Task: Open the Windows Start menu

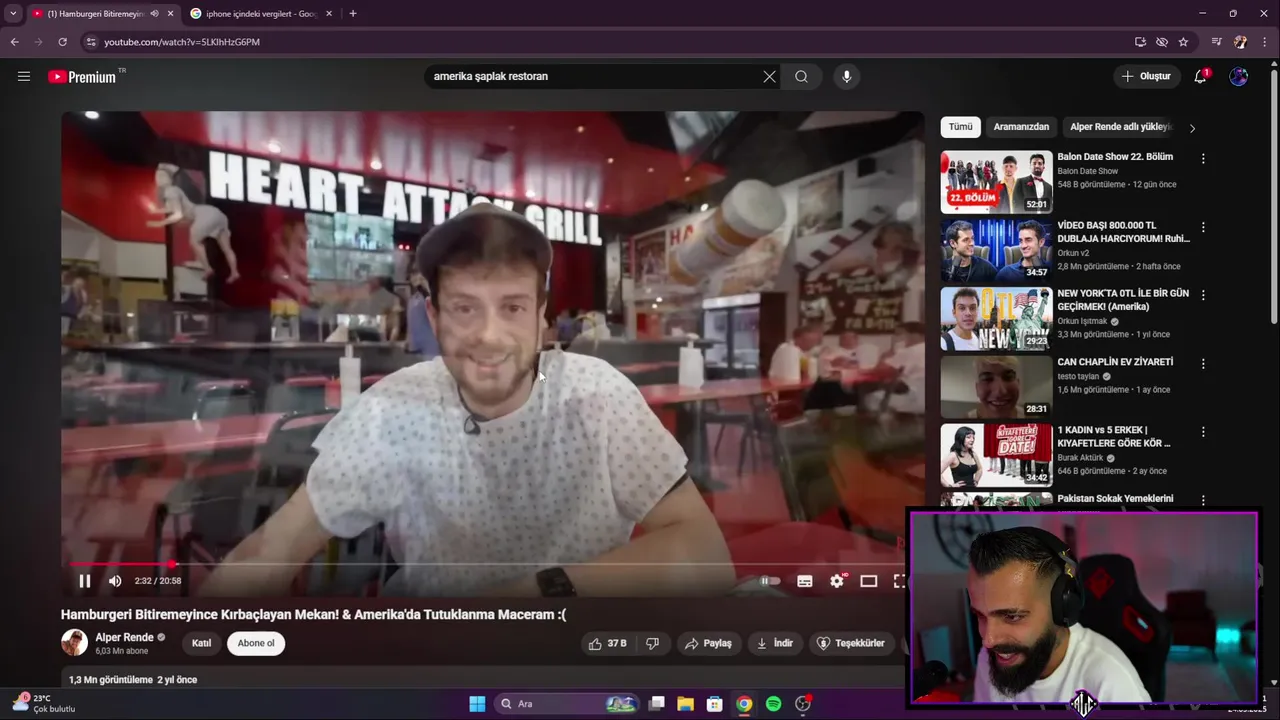Action: click(477, 704)
